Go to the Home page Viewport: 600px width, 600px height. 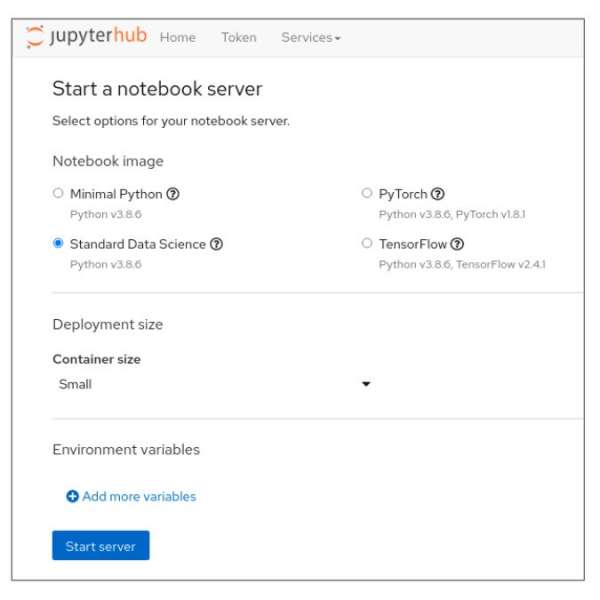click(178, 37)
